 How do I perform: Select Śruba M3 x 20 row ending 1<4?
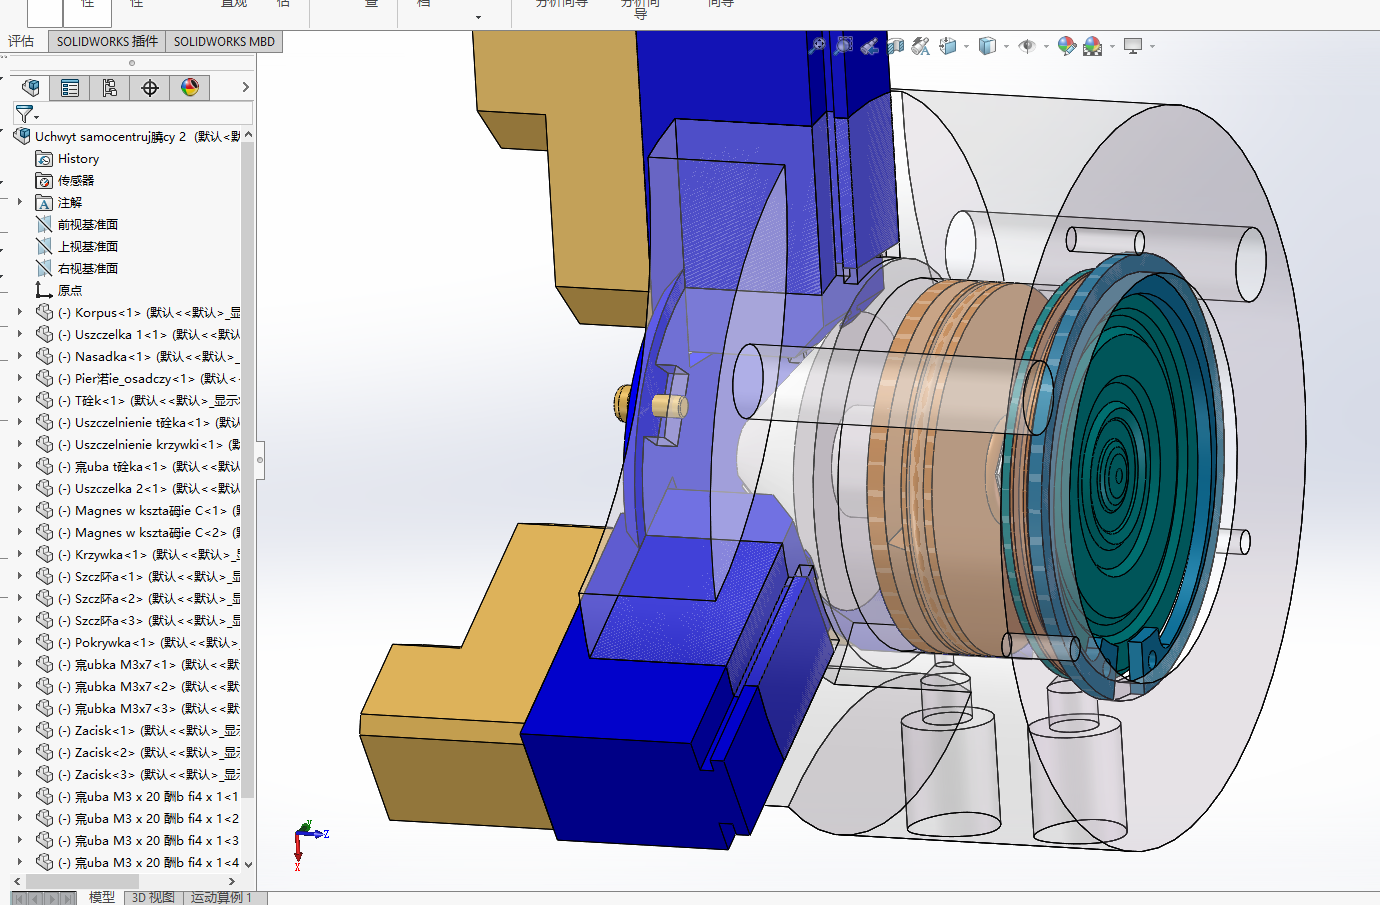coord(138,863)
